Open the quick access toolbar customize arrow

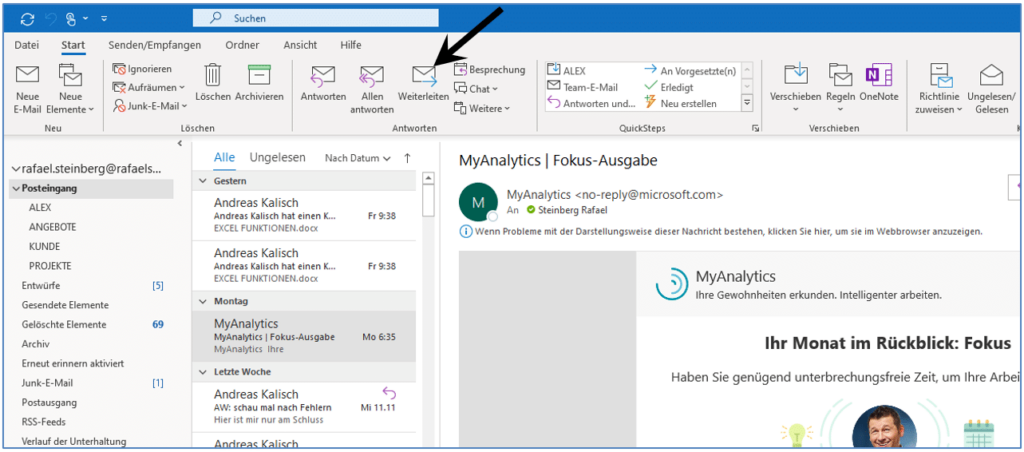click(x=105, y=18)
